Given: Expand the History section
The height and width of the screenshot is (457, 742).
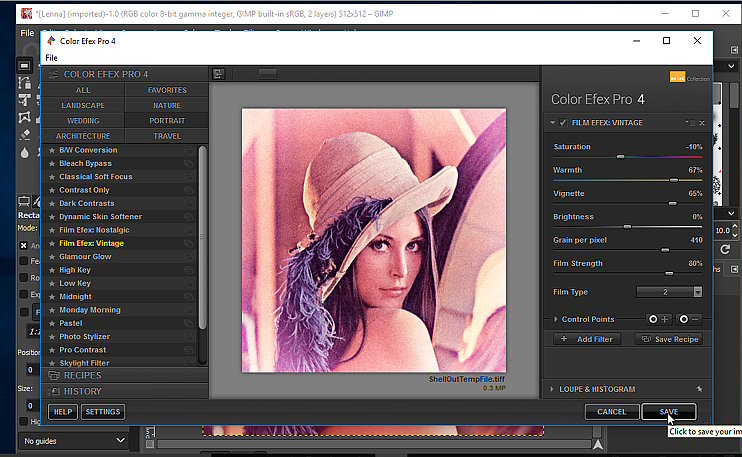Looking at the screenshot, I should [x=125, y=391].
